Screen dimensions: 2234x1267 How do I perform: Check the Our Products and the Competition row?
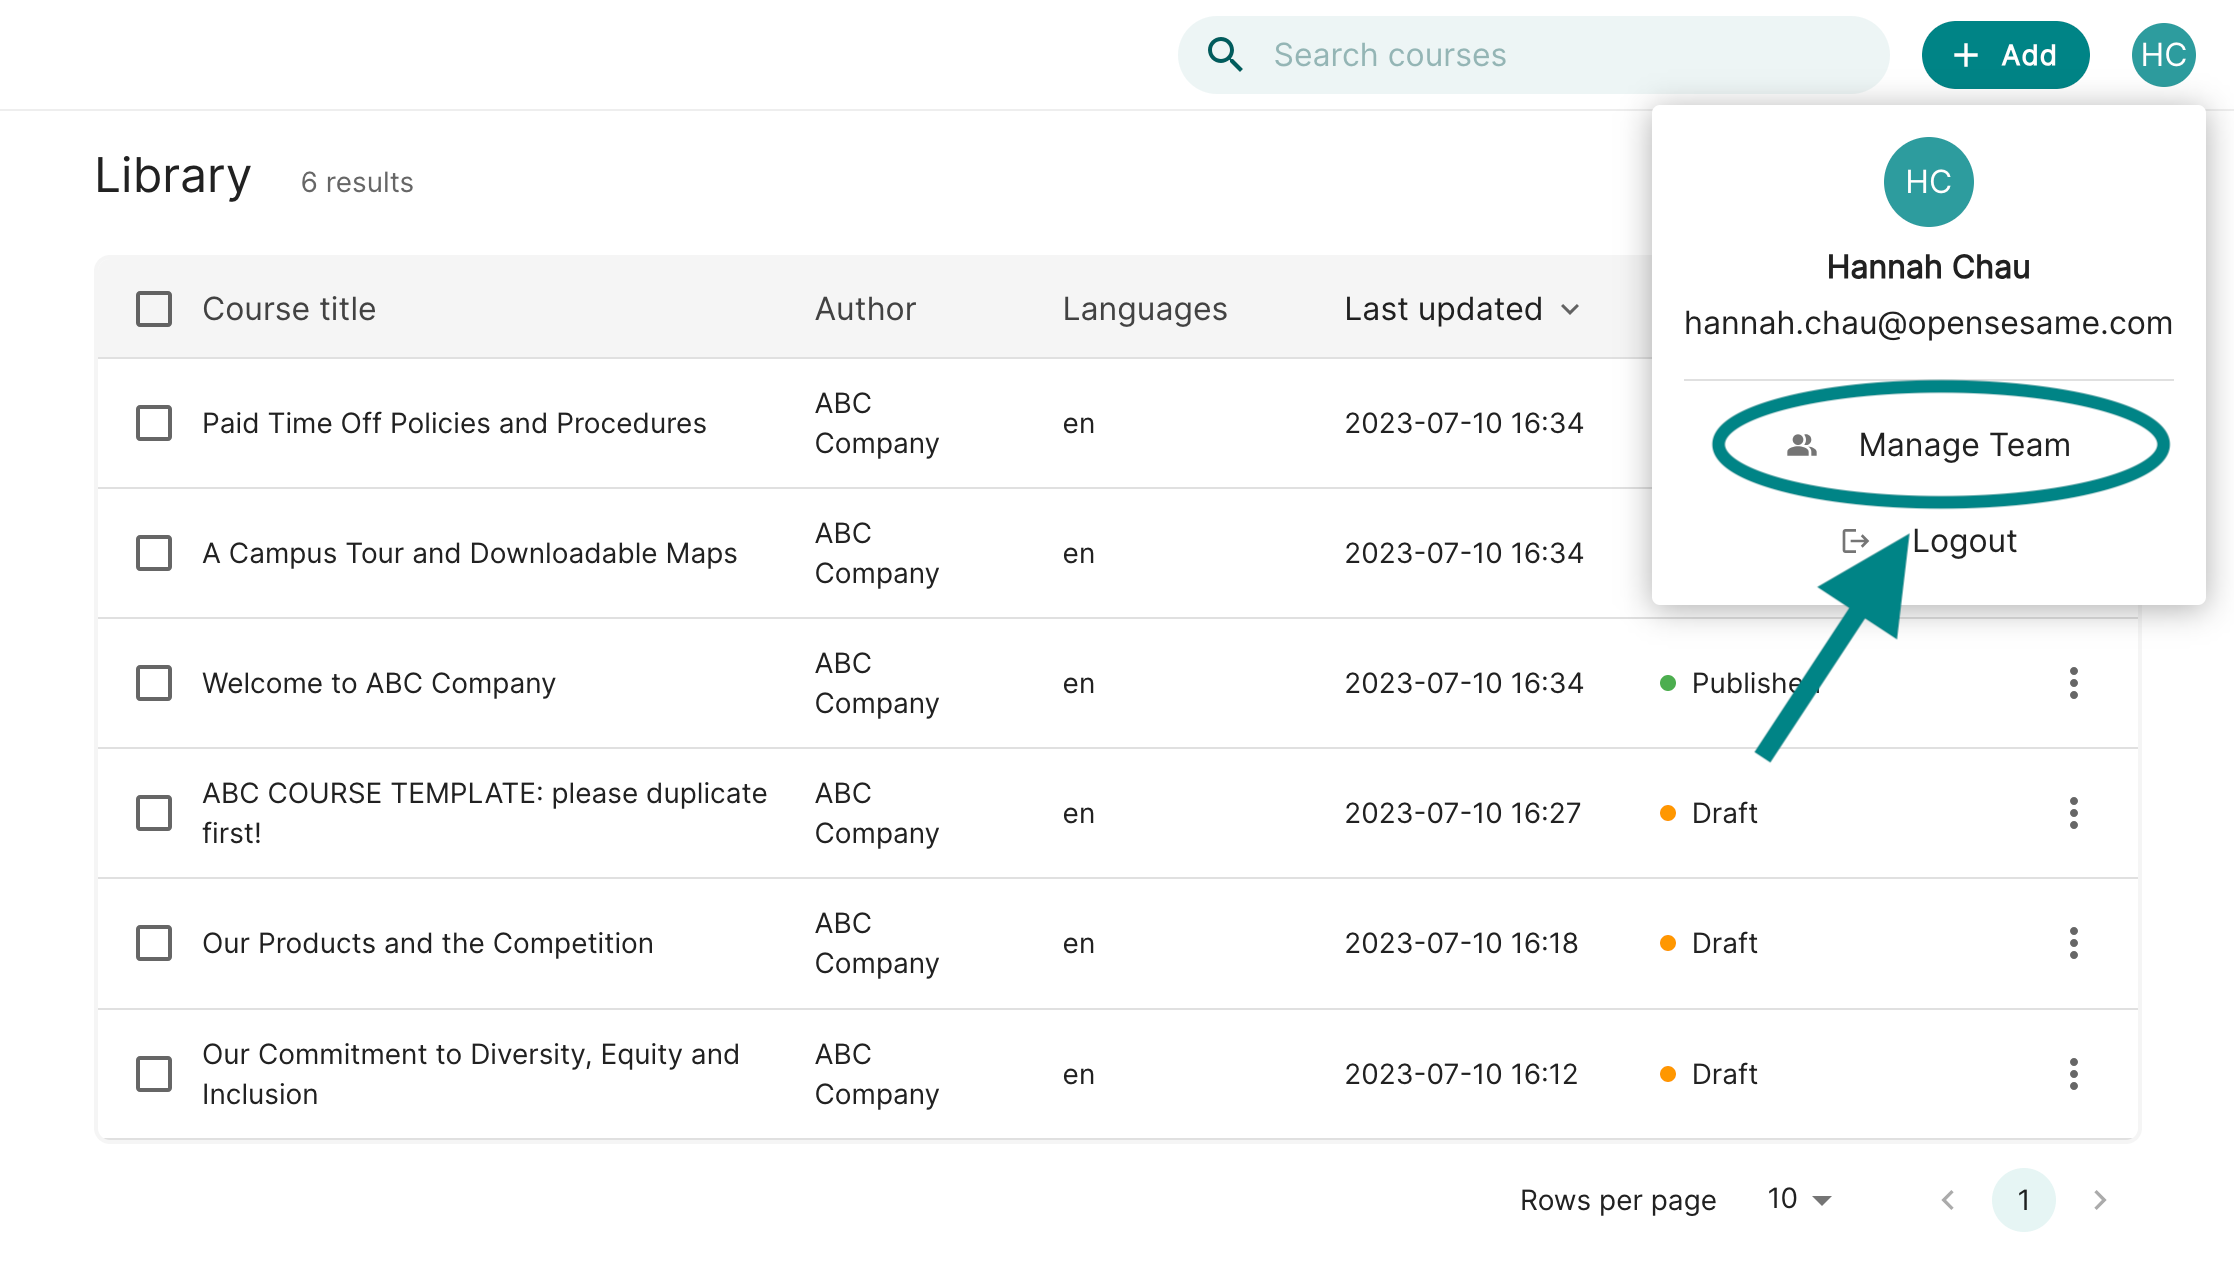(154, 943)
